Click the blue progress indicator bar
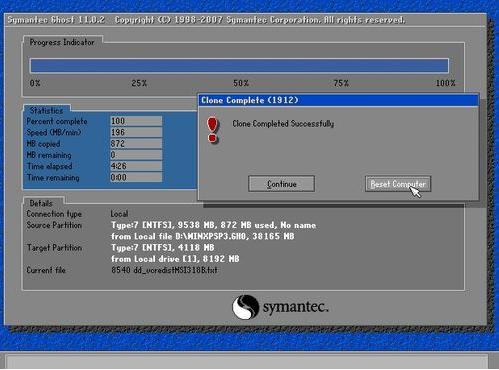 (239, 66)
